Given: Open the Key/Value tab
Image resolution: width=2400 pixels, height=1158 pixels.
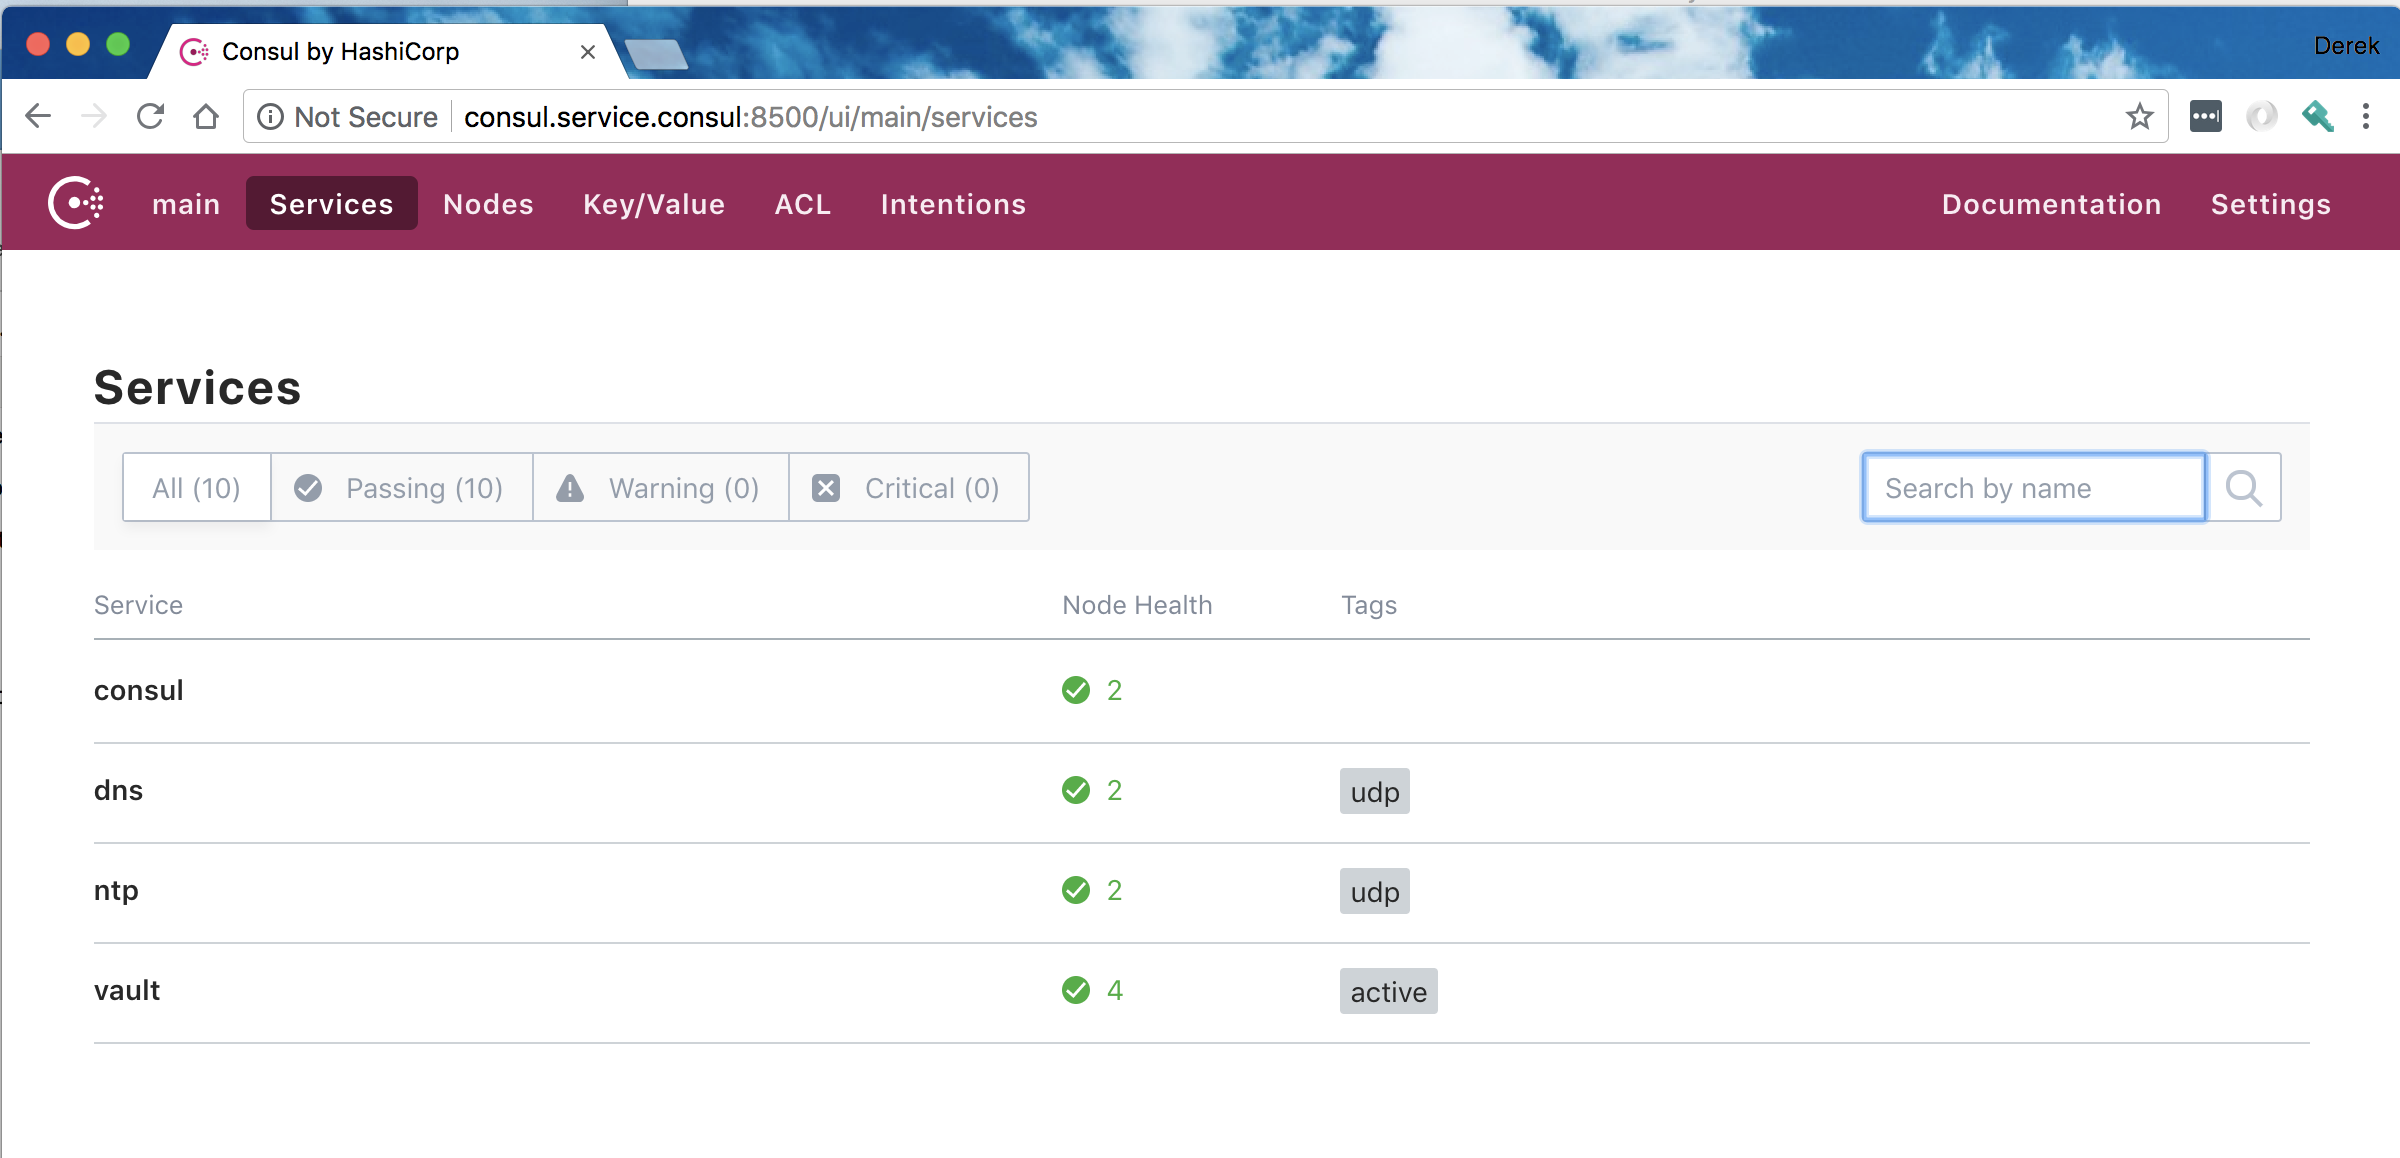Looking at the screenshot, I should (654, 204).
